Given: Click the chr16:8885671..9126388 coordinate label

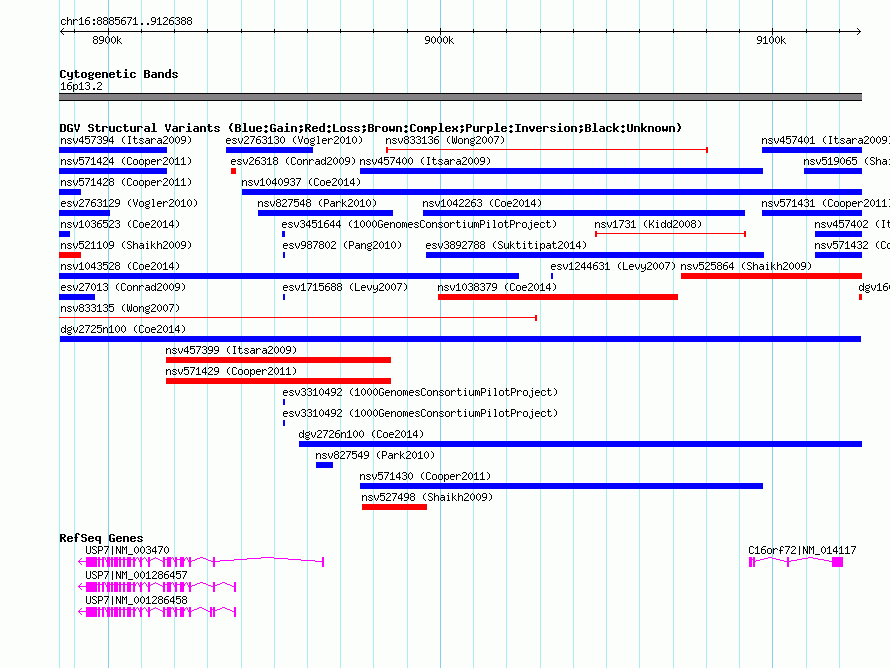Looking at the screenshot, I should pos(126,21).
